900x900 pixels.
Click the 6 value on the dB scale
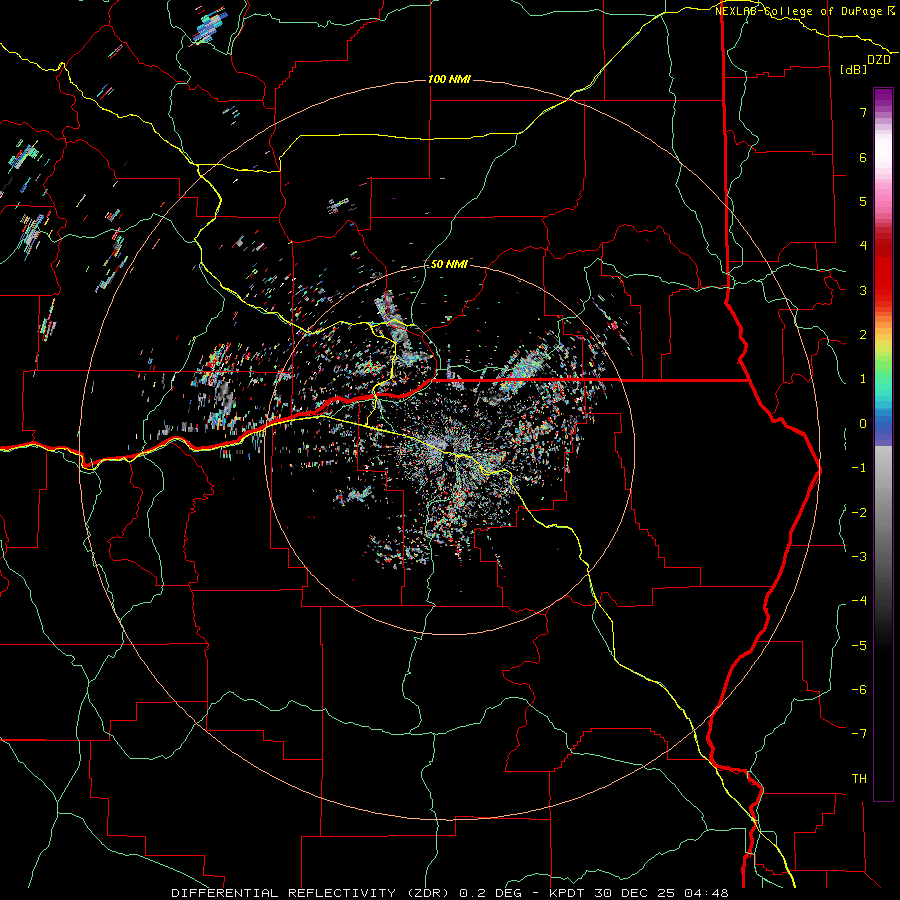[x=863, y=157]
